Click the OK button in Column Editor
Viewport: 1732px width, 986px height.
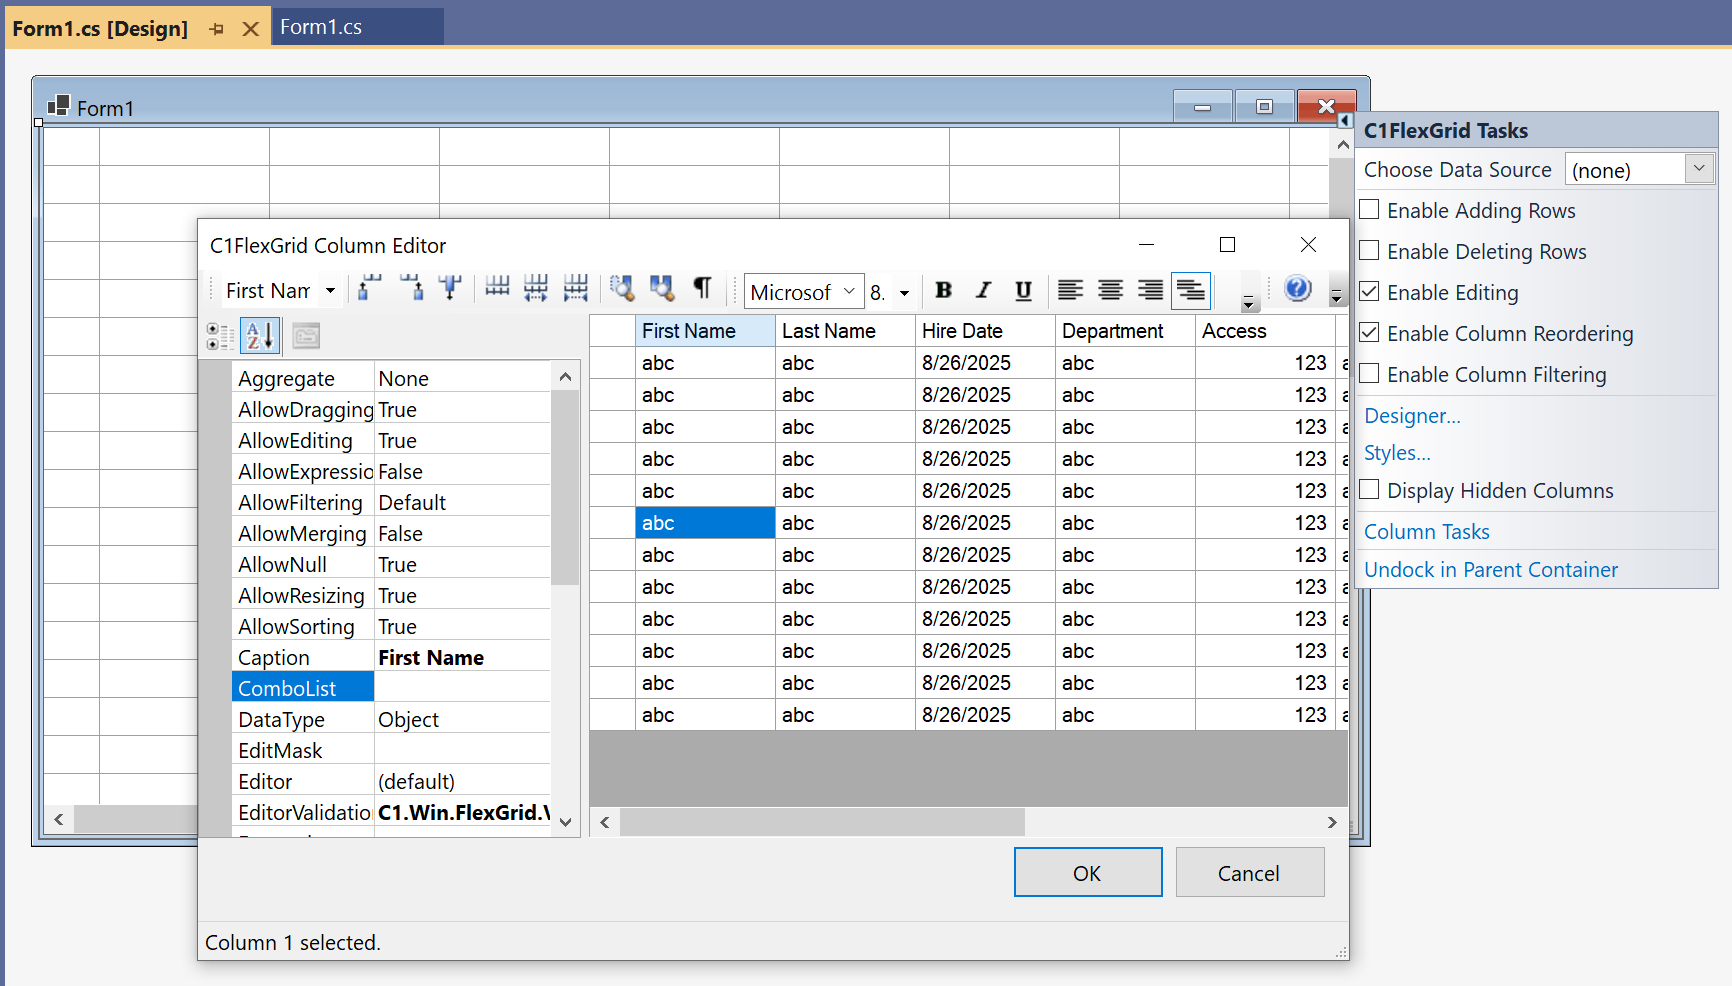[x=1087, y=872]
